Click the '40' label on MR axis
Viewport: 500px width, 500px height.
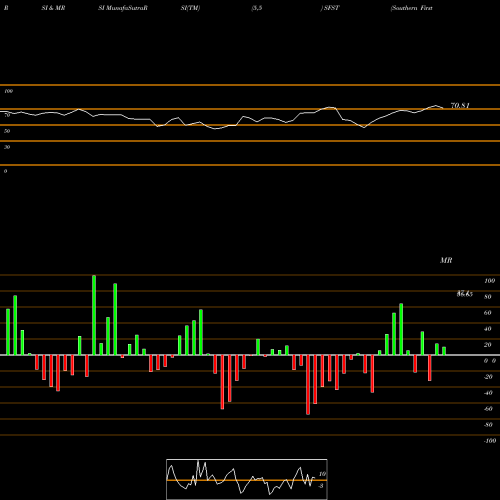point(488,329)
